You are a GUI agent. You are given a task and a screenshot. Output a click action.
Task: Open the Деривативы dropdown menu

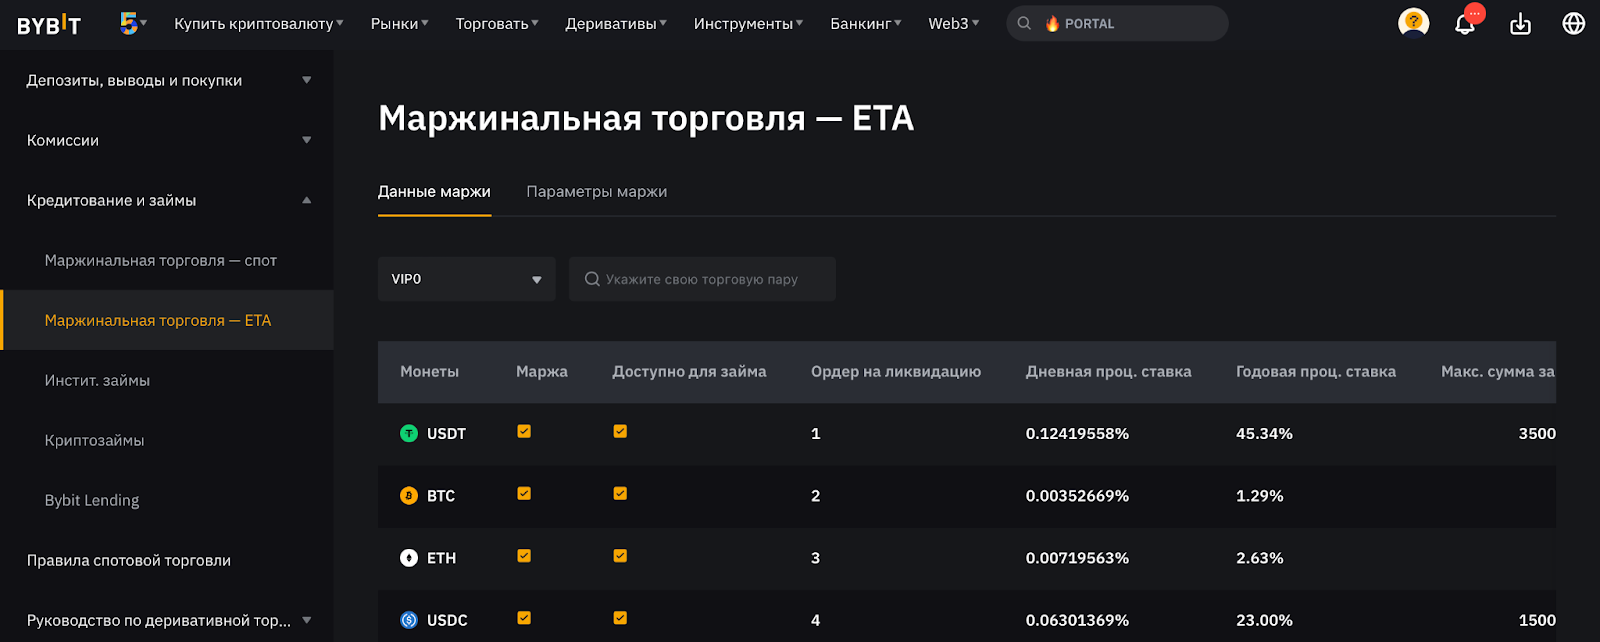point(616,23)
